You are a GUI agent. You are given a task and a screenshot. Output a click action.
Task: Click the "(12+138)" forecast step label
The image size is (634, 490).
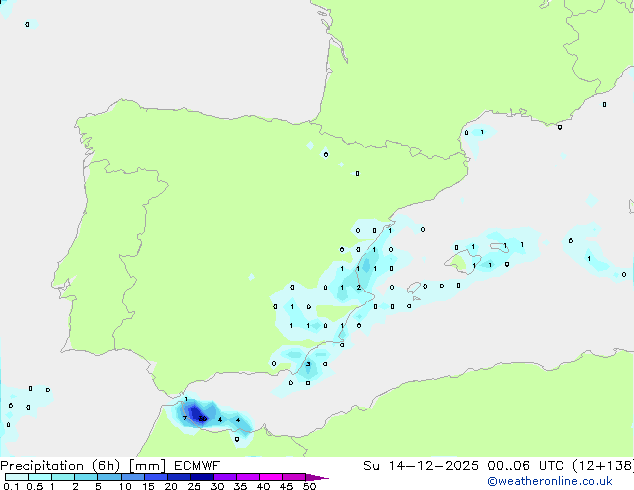tap(603, 466)
